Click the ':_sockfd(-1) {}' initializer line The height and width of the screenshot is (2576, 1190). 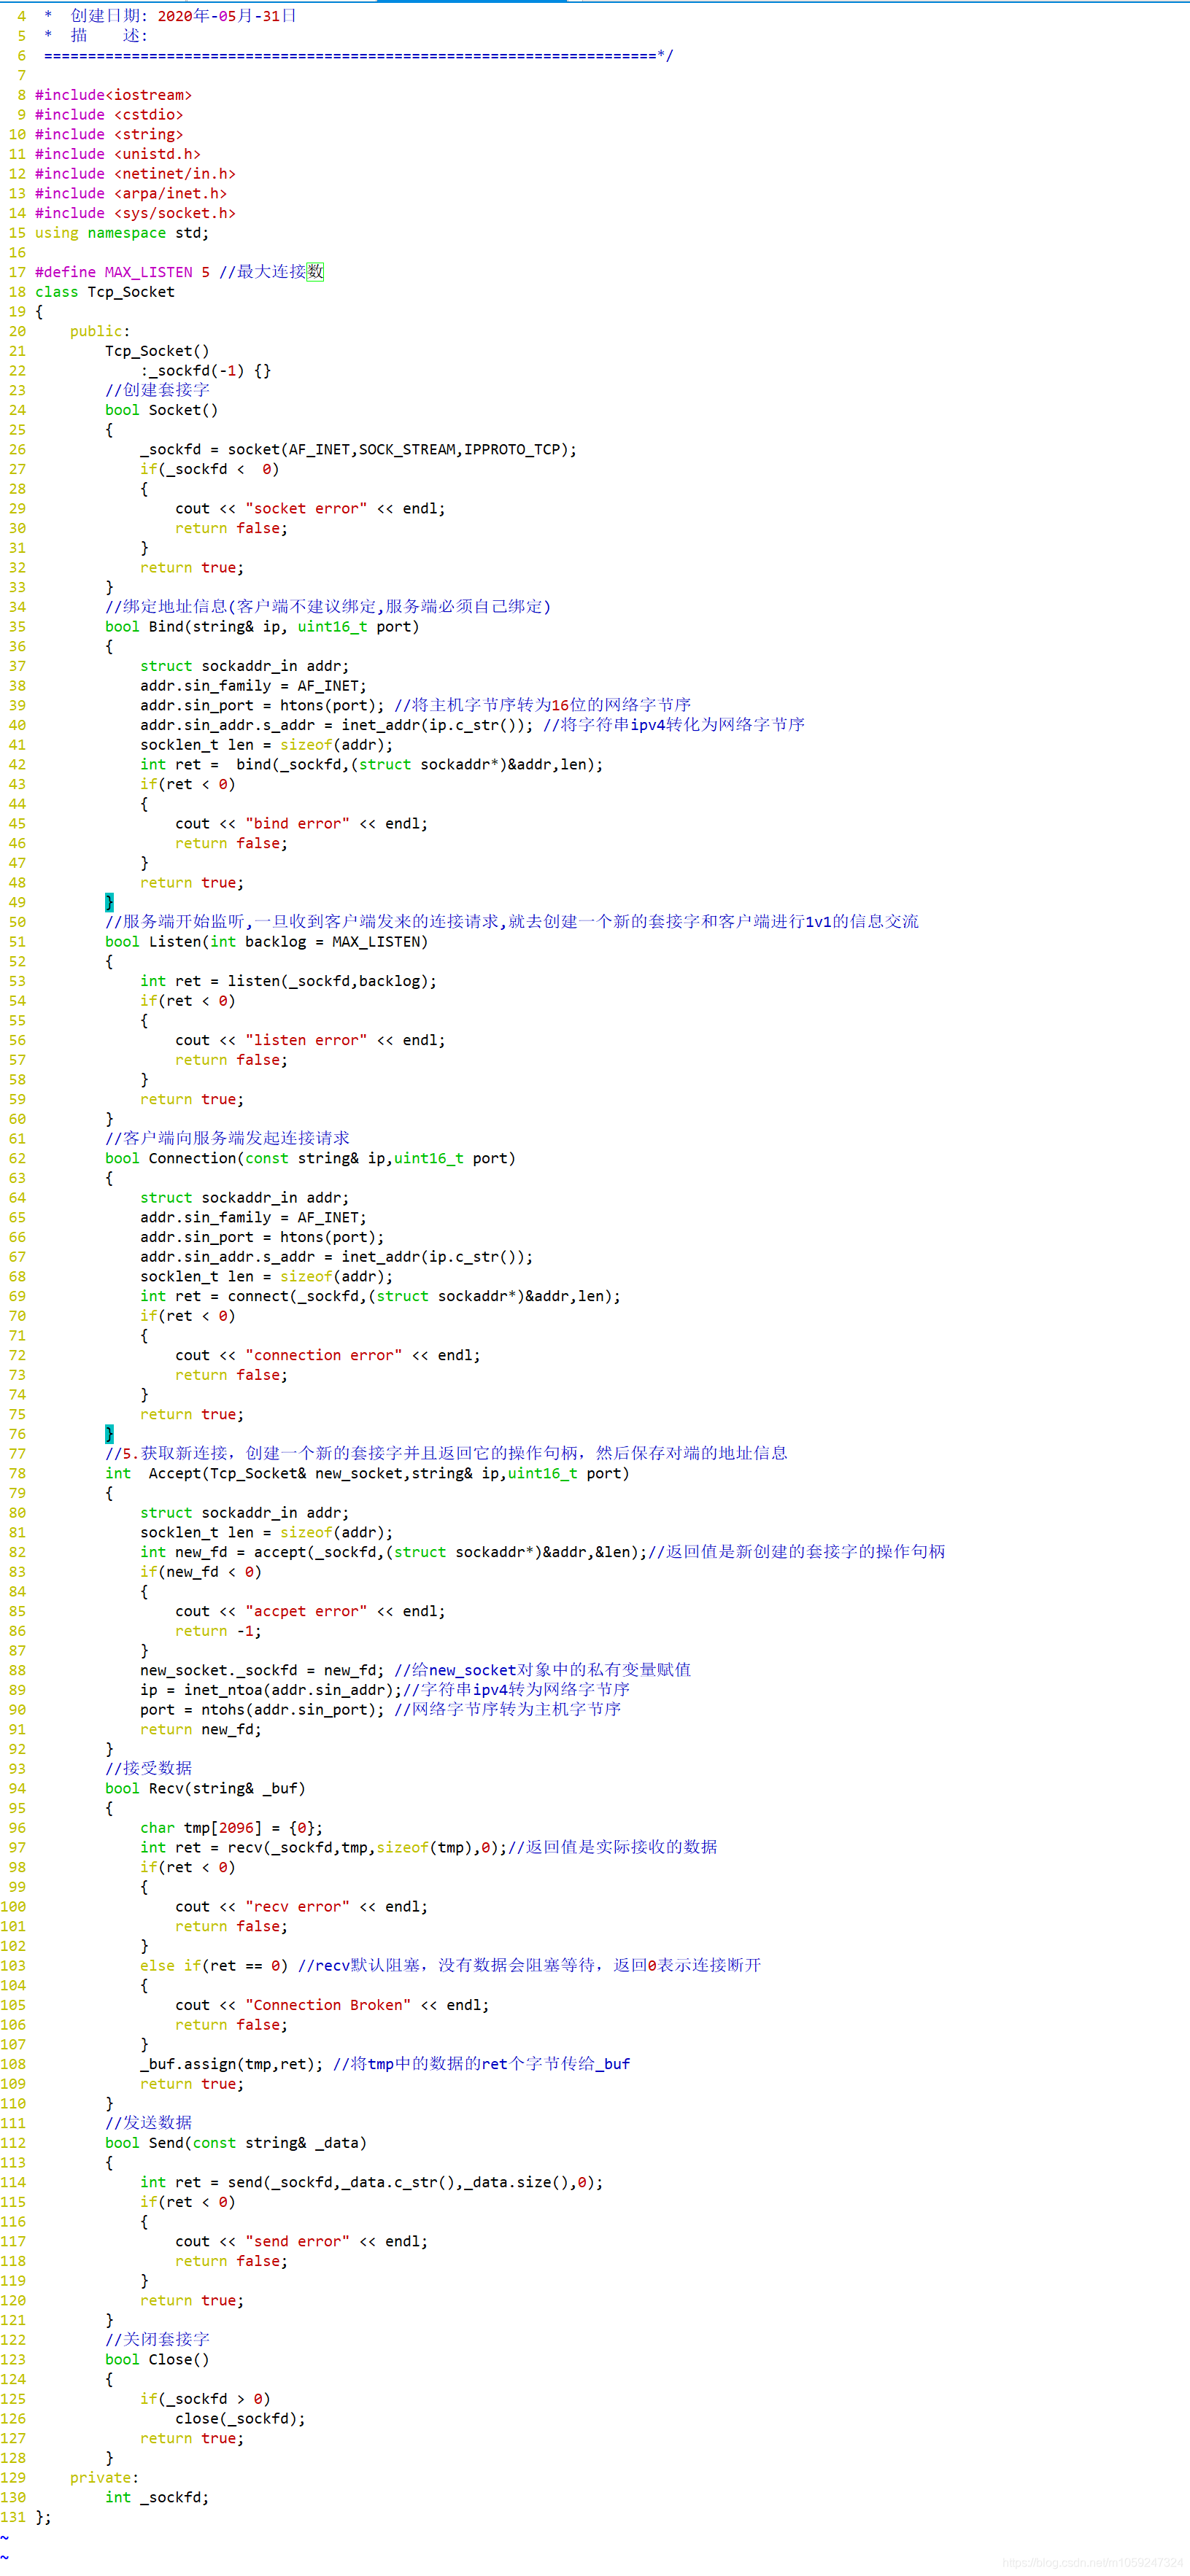tap(205, 371)
